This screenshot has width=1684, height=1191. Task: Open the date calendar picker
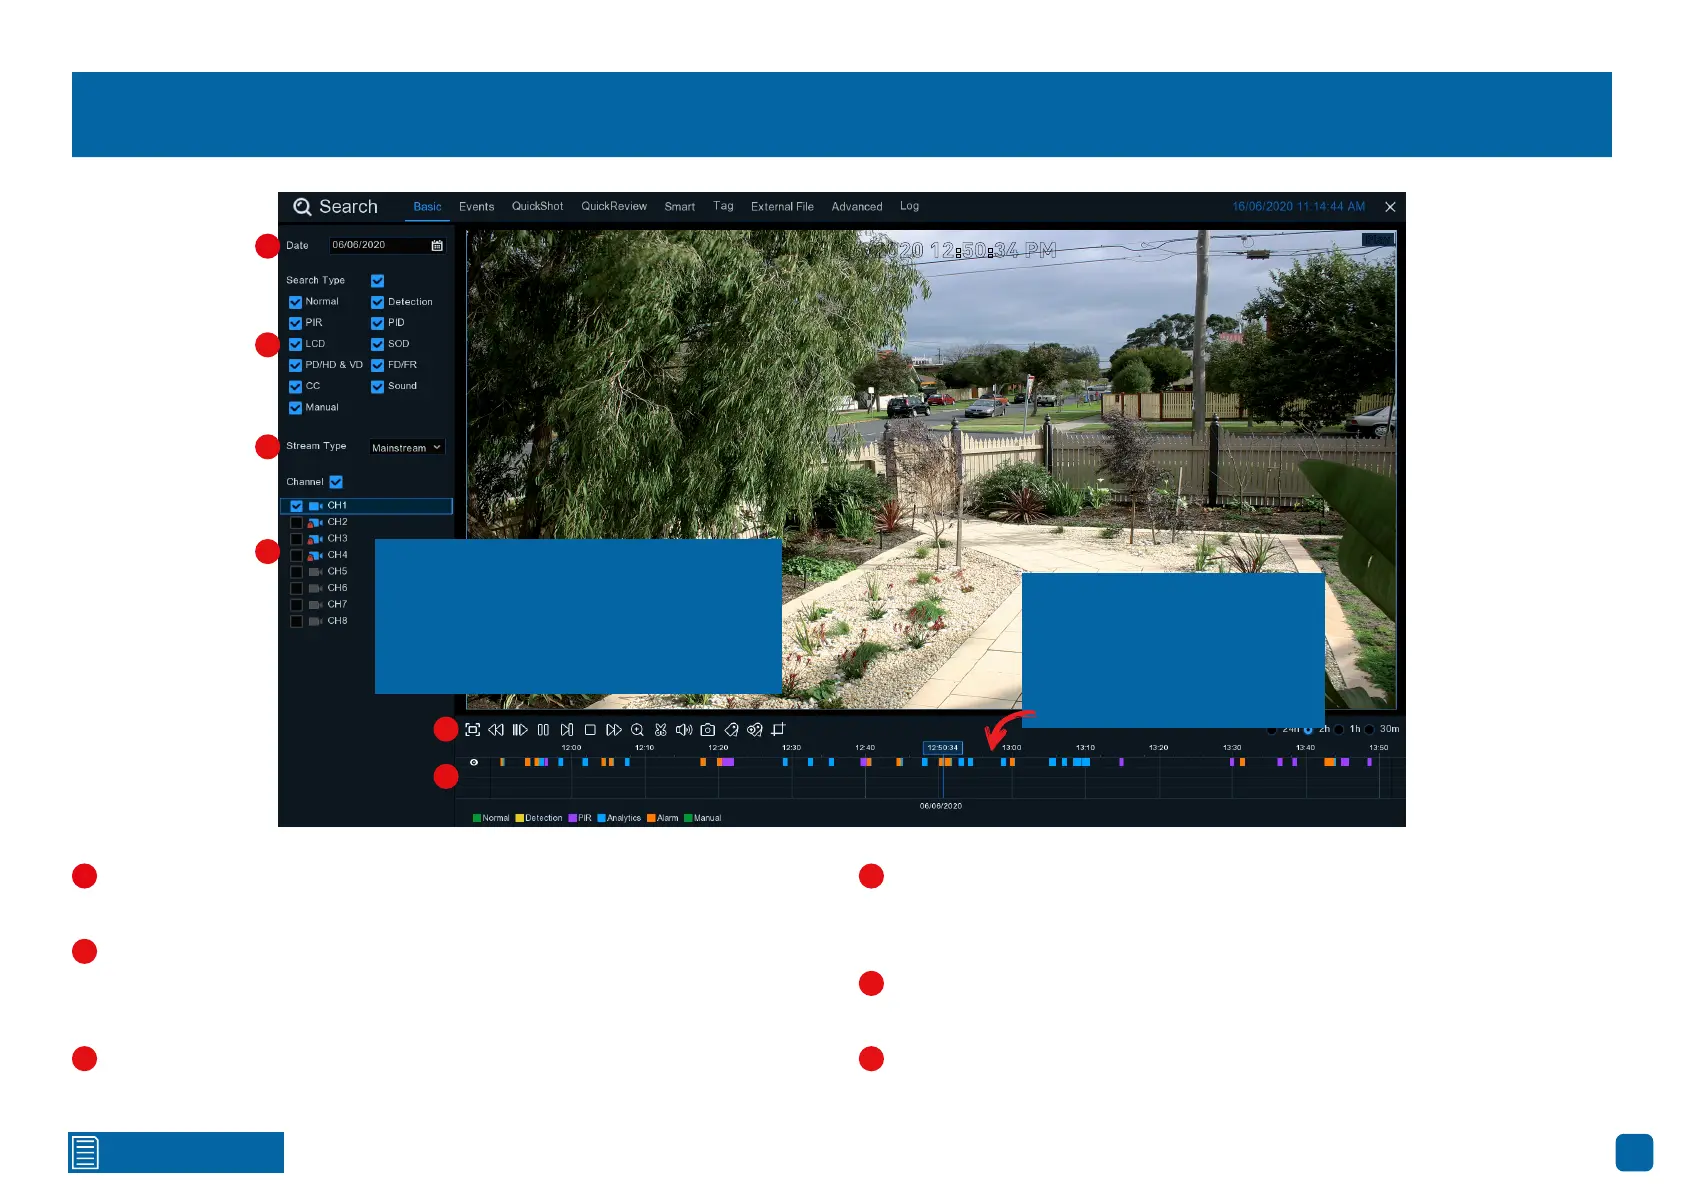(x=437, y=246)
